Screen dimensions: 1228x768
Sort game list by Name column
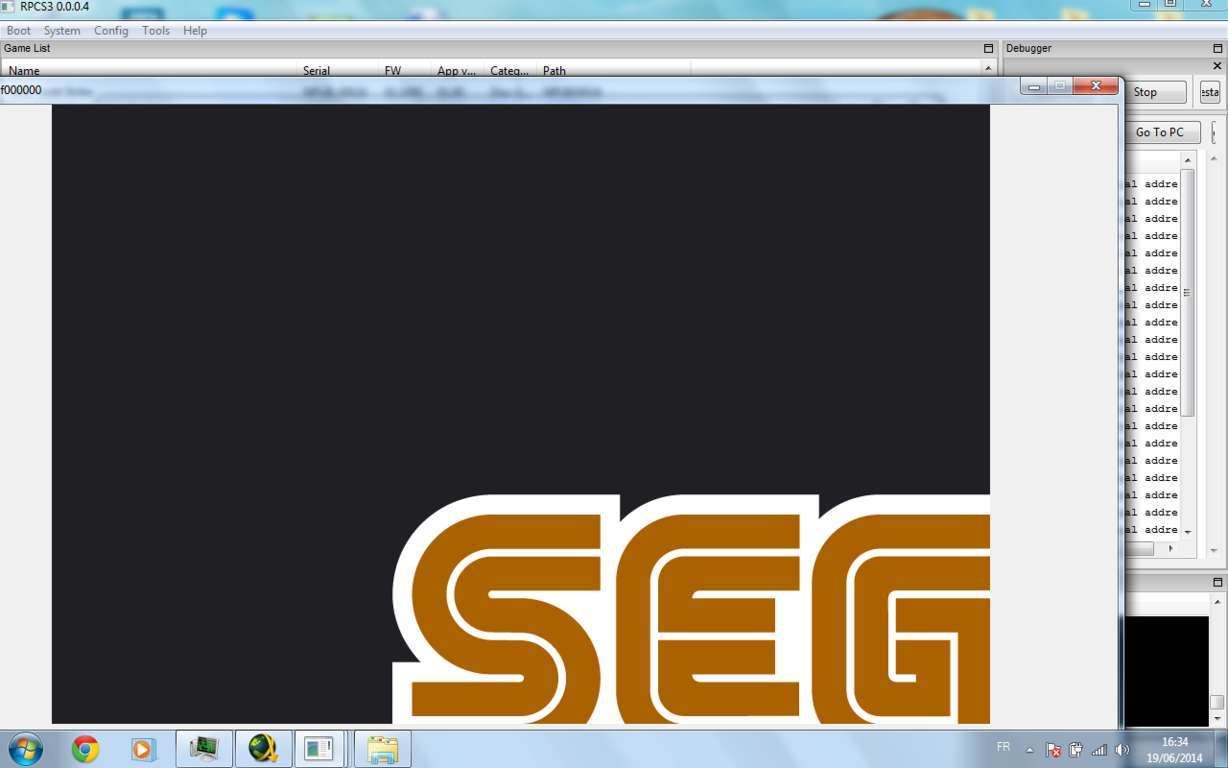coord(24,71)
